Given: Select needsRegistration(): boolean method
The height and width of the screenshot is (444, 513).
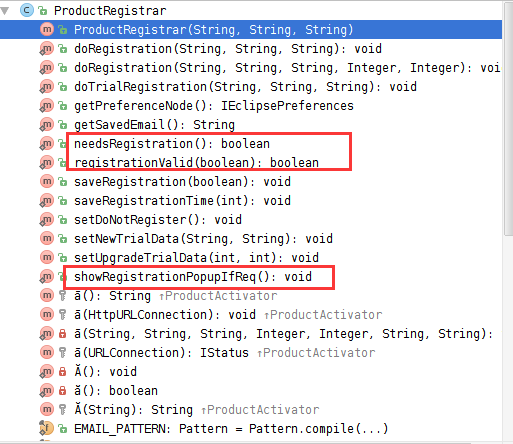Looking at the screenshot, I should tap(172, 144).
